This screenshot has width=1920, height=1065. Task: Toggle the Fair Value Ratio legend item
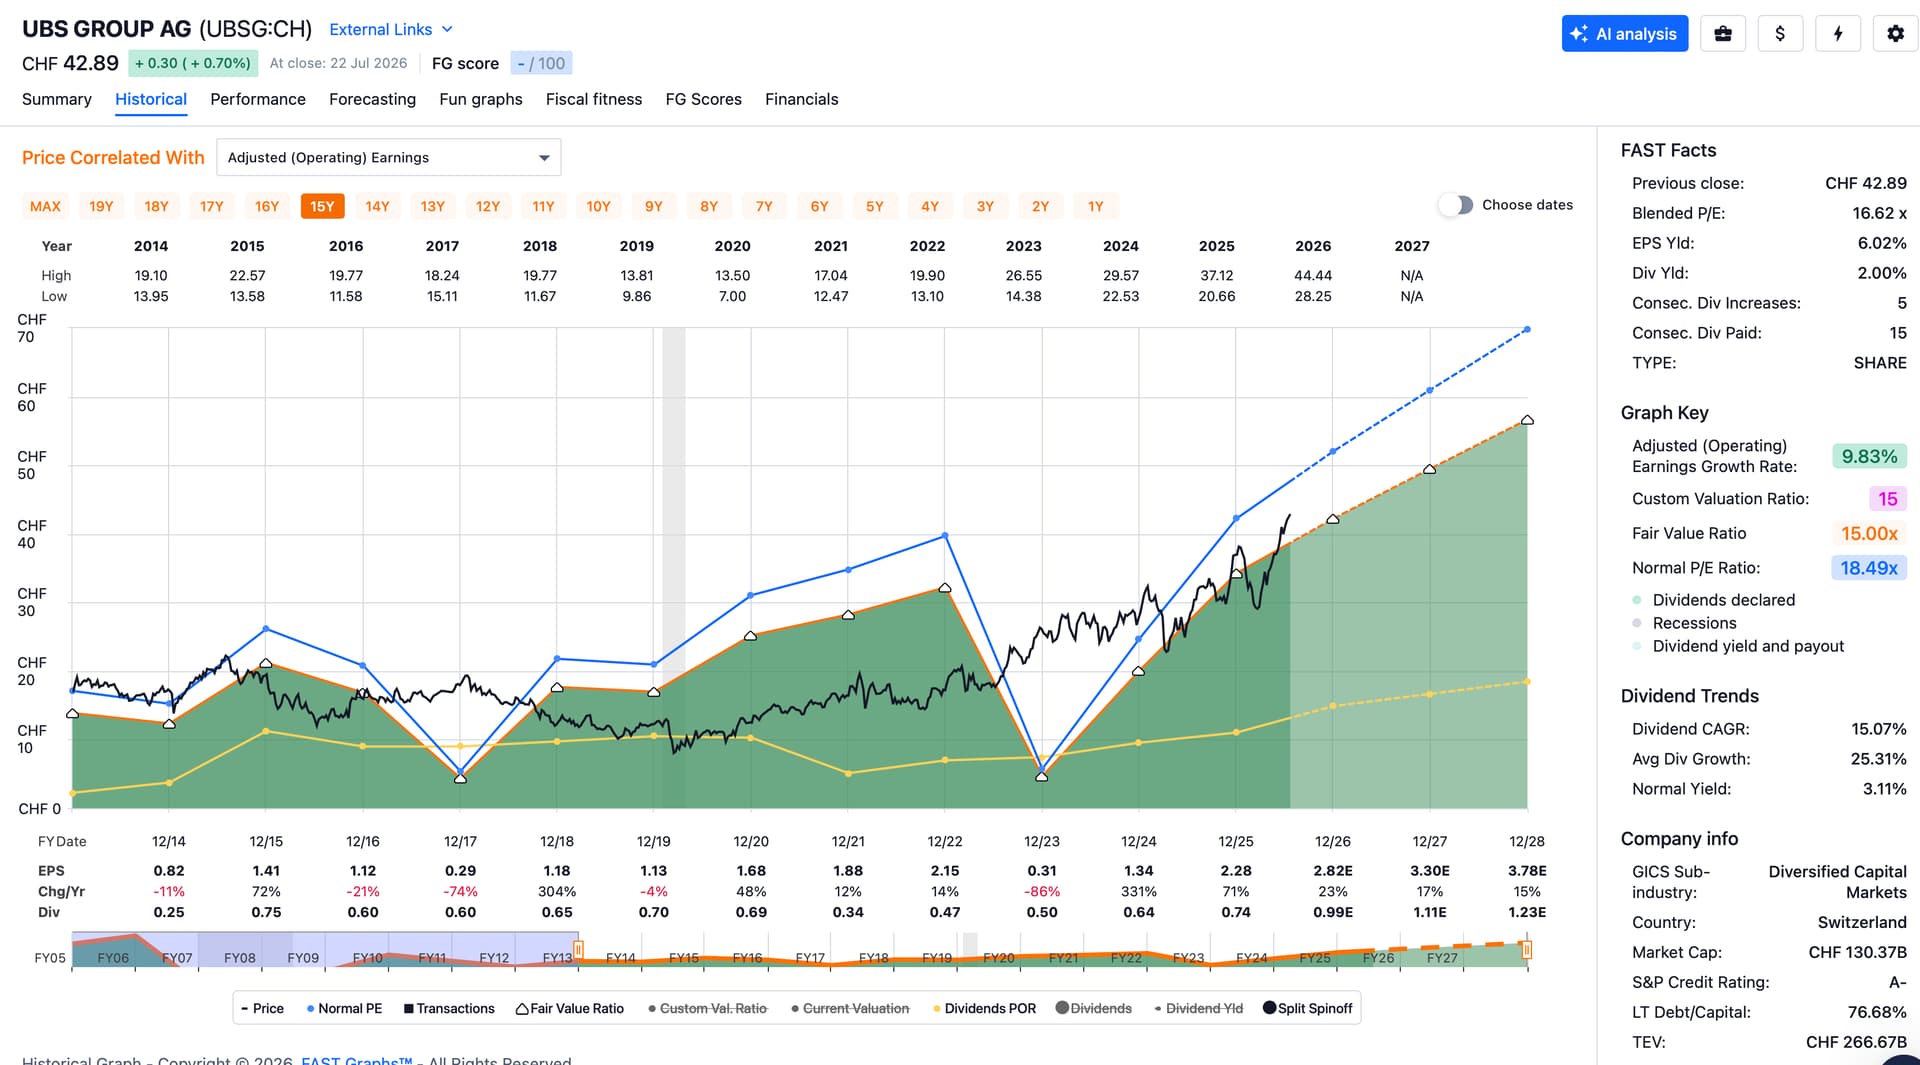[x=570, y=1008]
